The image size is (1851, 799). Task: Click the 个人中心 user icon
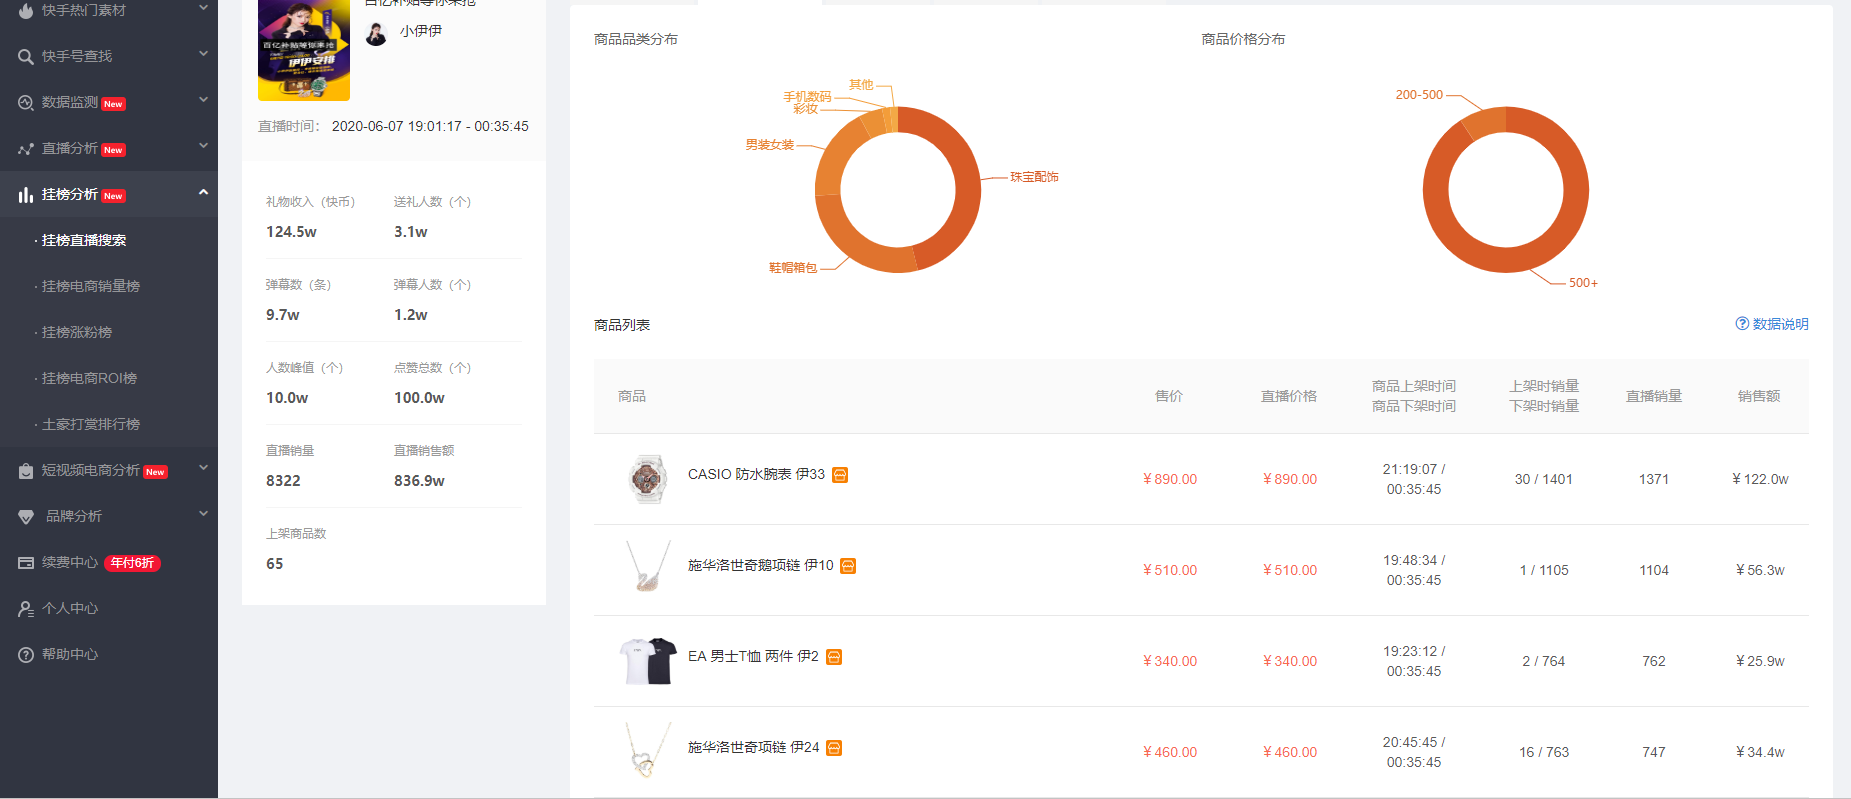(x=26, y=609)
